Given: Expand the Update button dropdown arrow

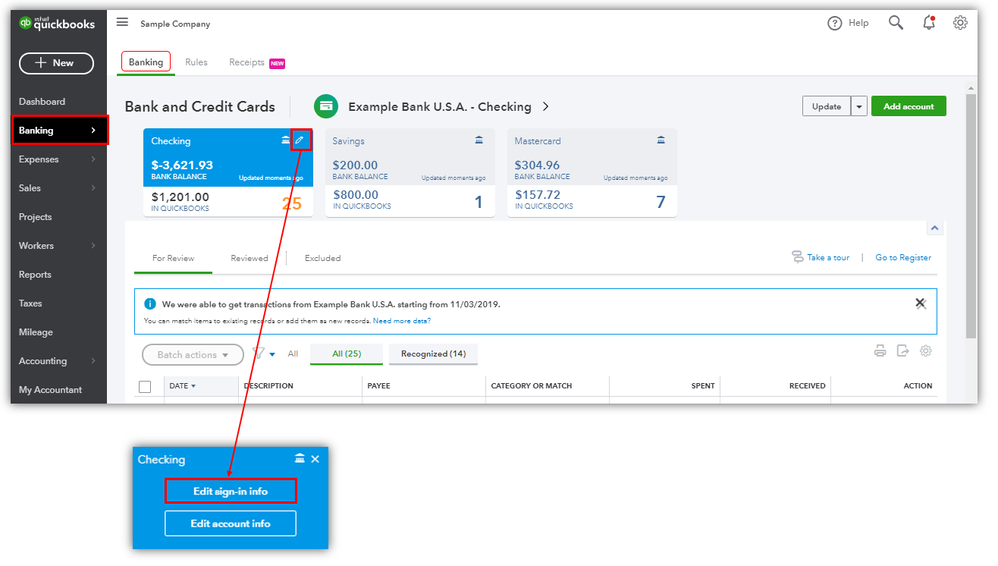Looking at the screenshot, I should (x=859, y=106).
